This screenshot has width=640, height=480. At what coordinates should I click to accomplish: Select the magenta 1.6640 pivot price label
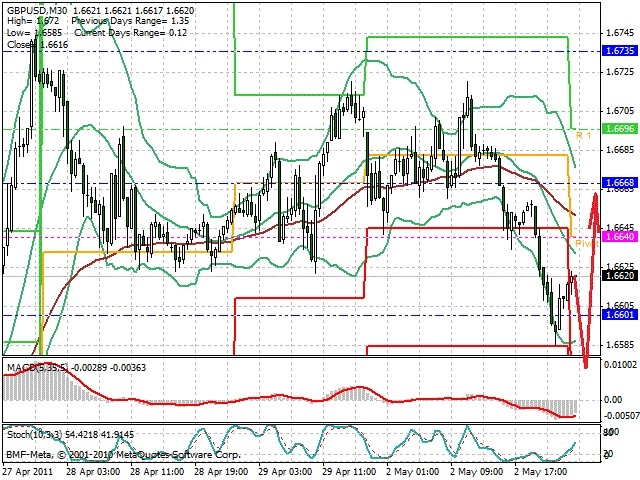point(620,237)
